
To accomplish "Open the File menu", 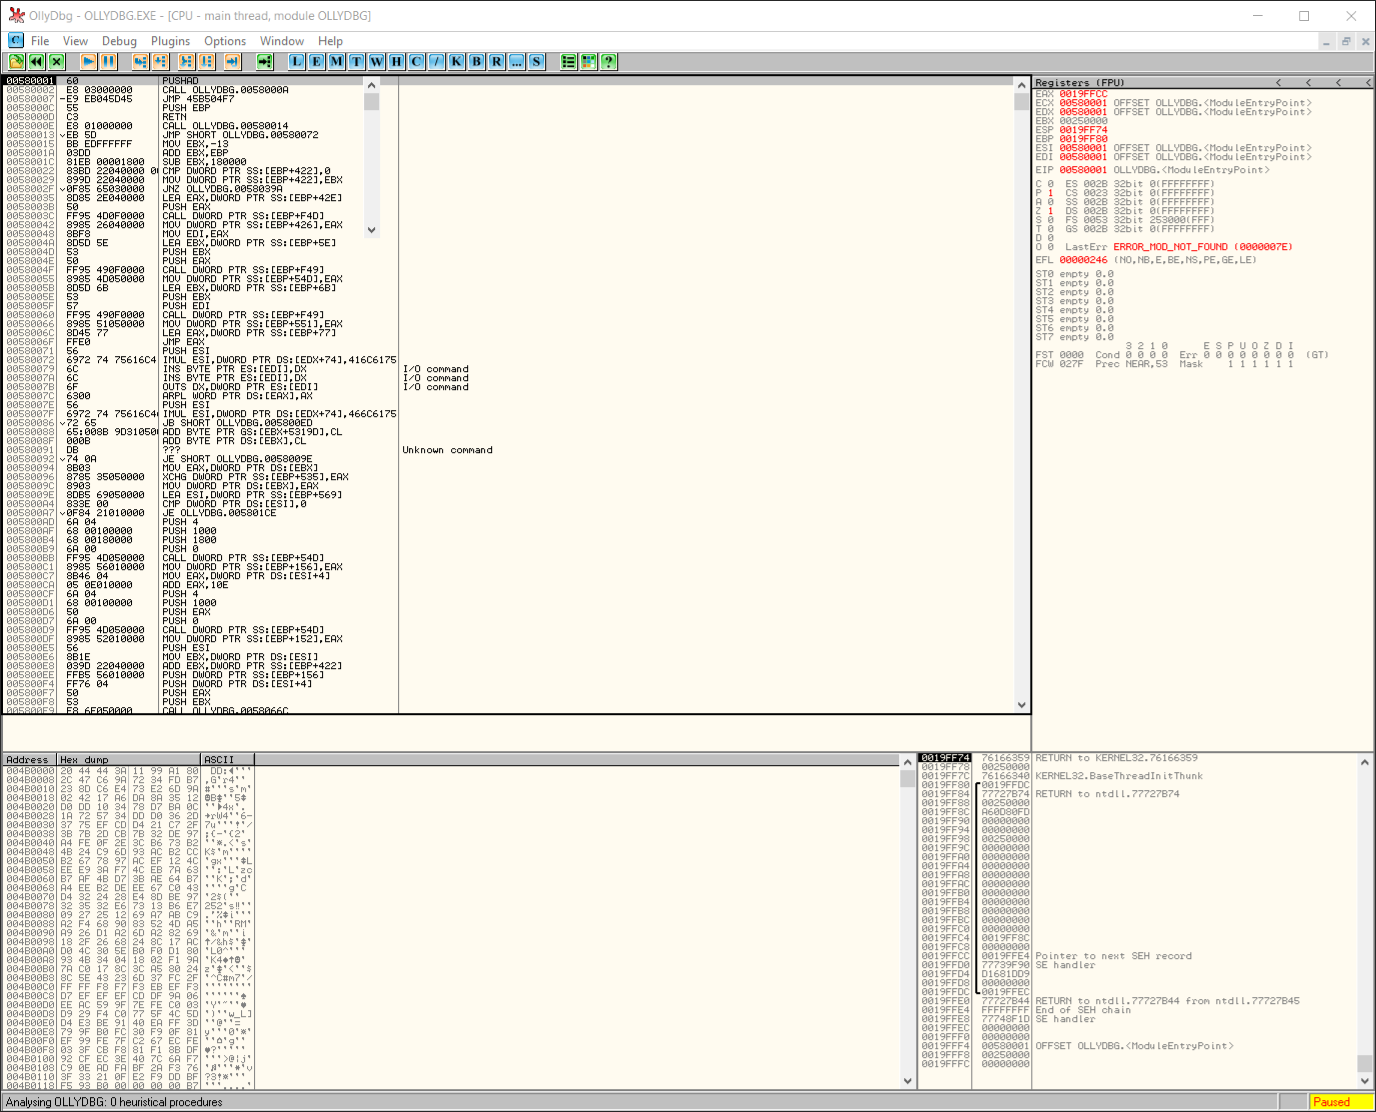I will coord(40,41).
